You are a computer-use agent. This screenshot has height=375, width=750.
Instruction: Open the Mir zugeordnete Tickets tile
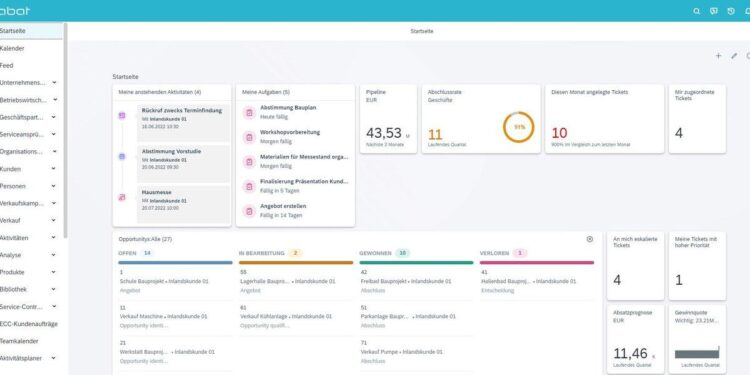(697, 119)
